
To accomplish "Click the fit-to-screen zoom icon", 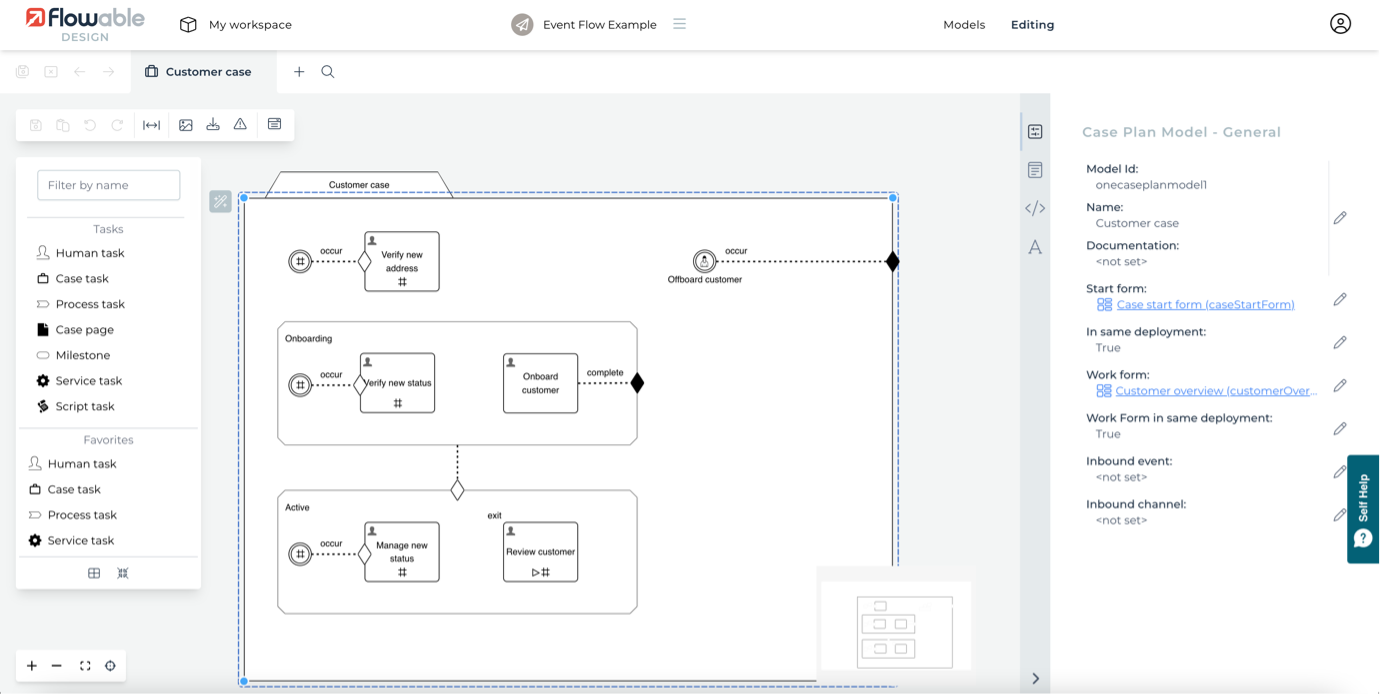I will click(85, 666).
